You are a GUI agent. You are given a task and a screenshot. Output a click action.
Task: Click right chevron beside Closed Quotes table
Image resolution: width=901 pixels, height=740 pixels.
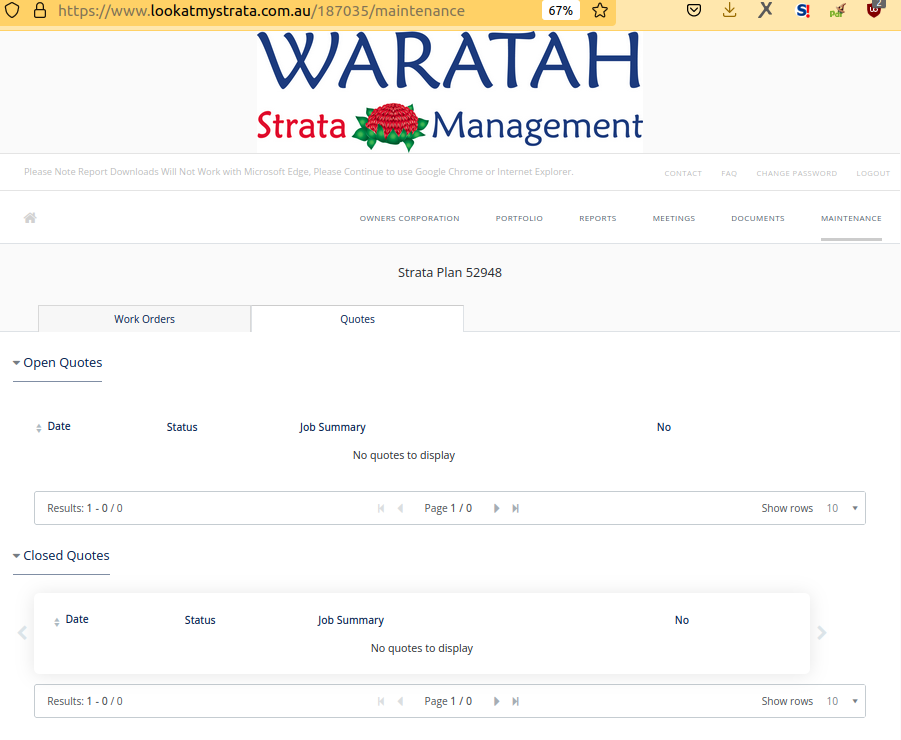point(822,633)
